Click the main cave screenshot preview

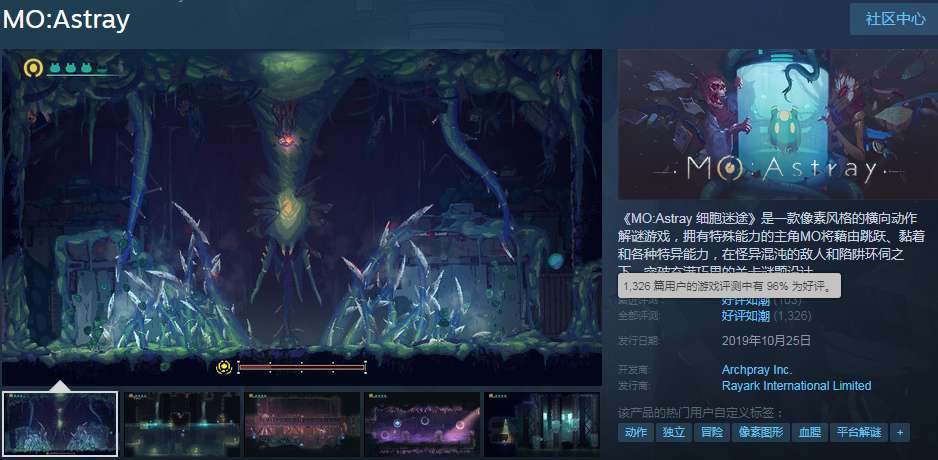click(x=302, y=217)
